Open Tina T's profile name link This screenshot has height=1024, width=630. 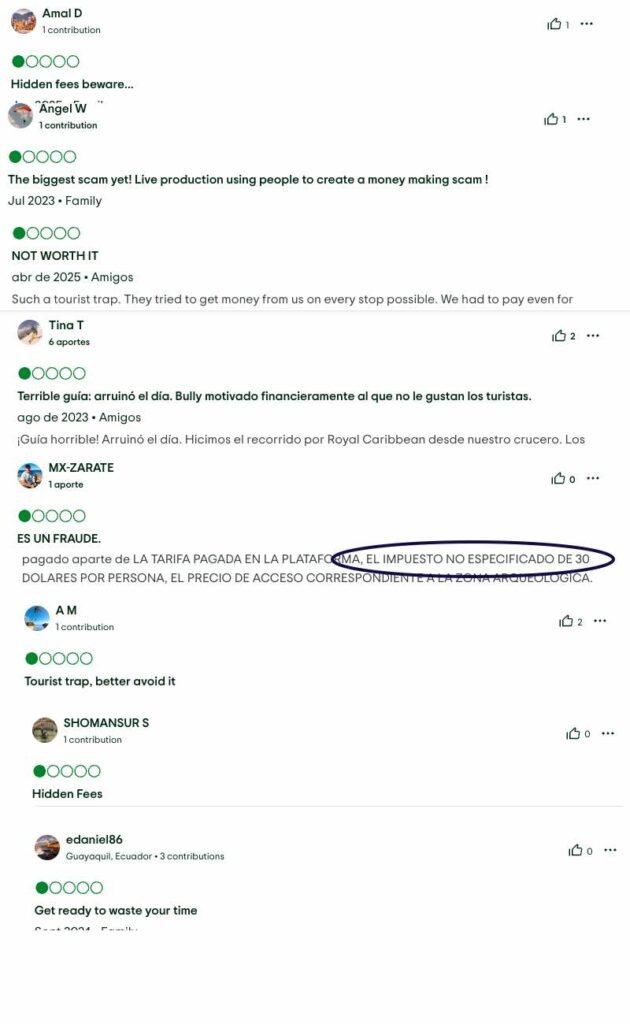coord(66,325)
